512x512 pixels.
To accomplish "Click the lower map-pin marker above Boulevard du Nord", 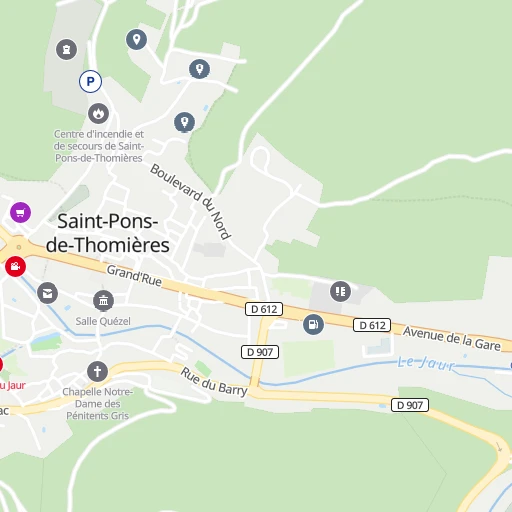I will 184,122.
